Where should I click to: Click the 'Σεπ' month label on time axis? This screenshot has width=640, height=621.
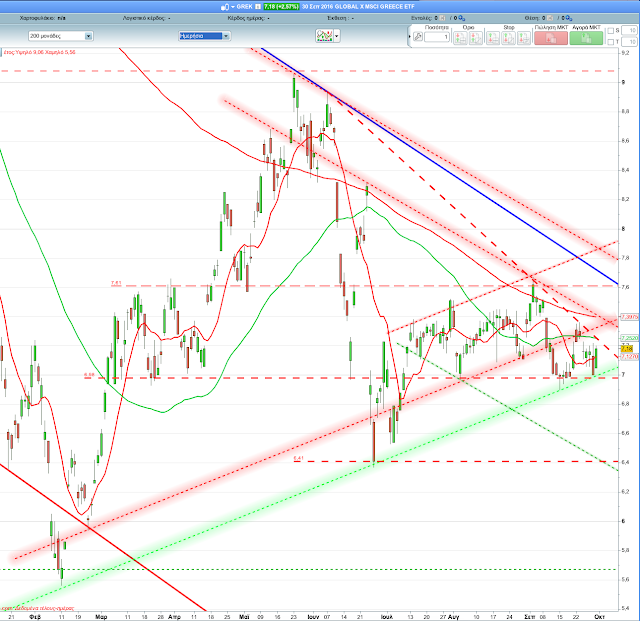coord(529,617)
